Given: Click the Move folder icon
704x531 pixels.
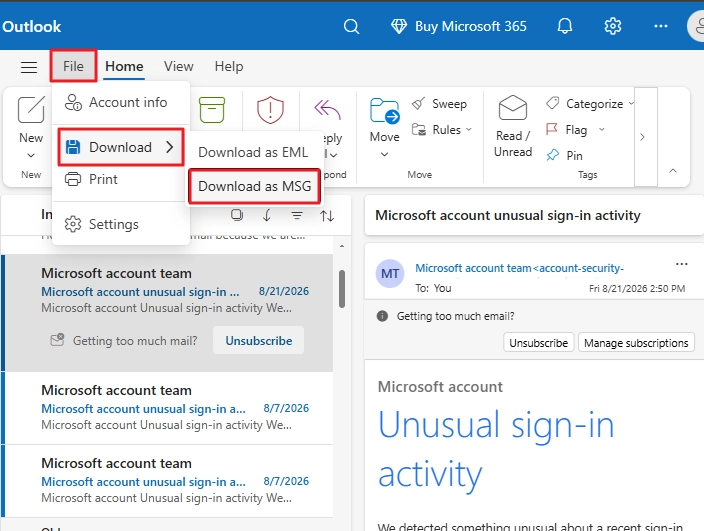Looking at the screenshot, I should pos(384,110).
